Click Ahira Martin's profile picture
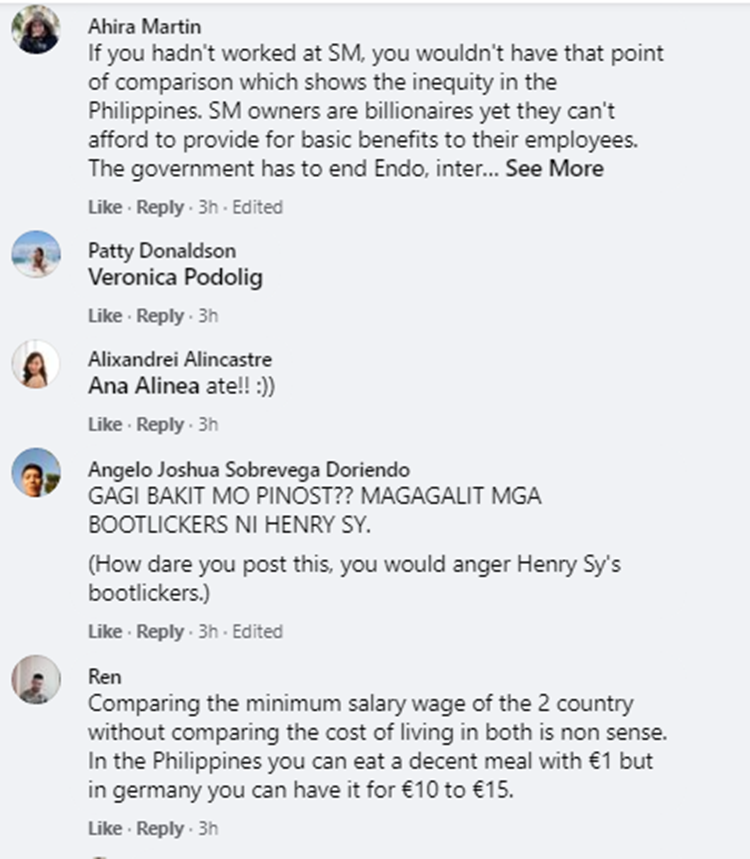750x859 pixels. pos(36,30)
